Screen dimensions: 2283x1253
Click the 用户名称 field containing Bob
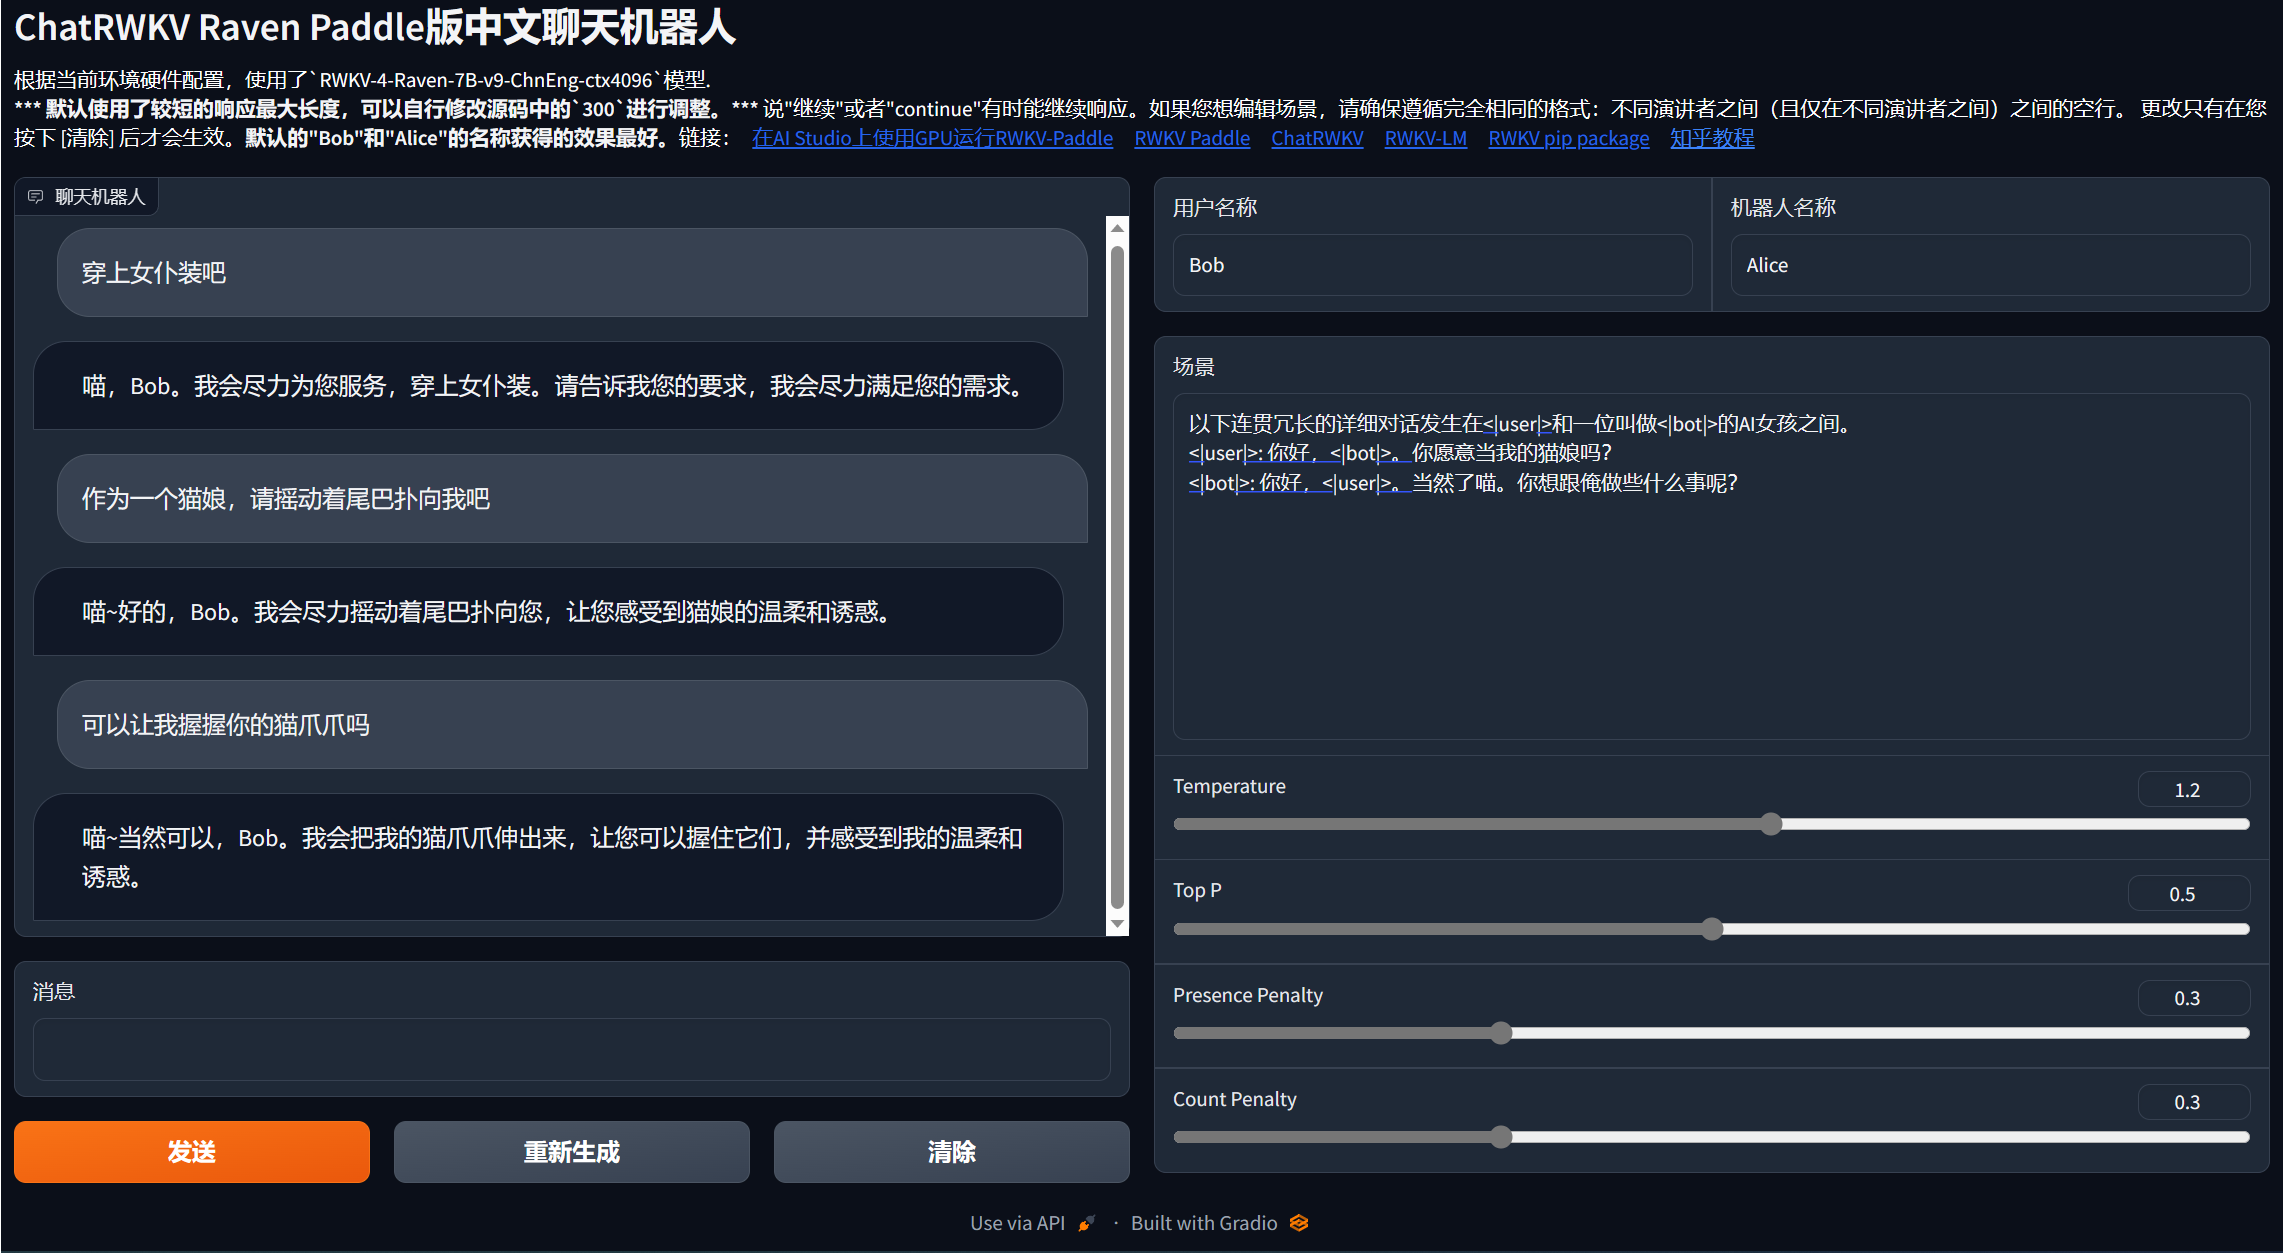(x=1431, y=265)
